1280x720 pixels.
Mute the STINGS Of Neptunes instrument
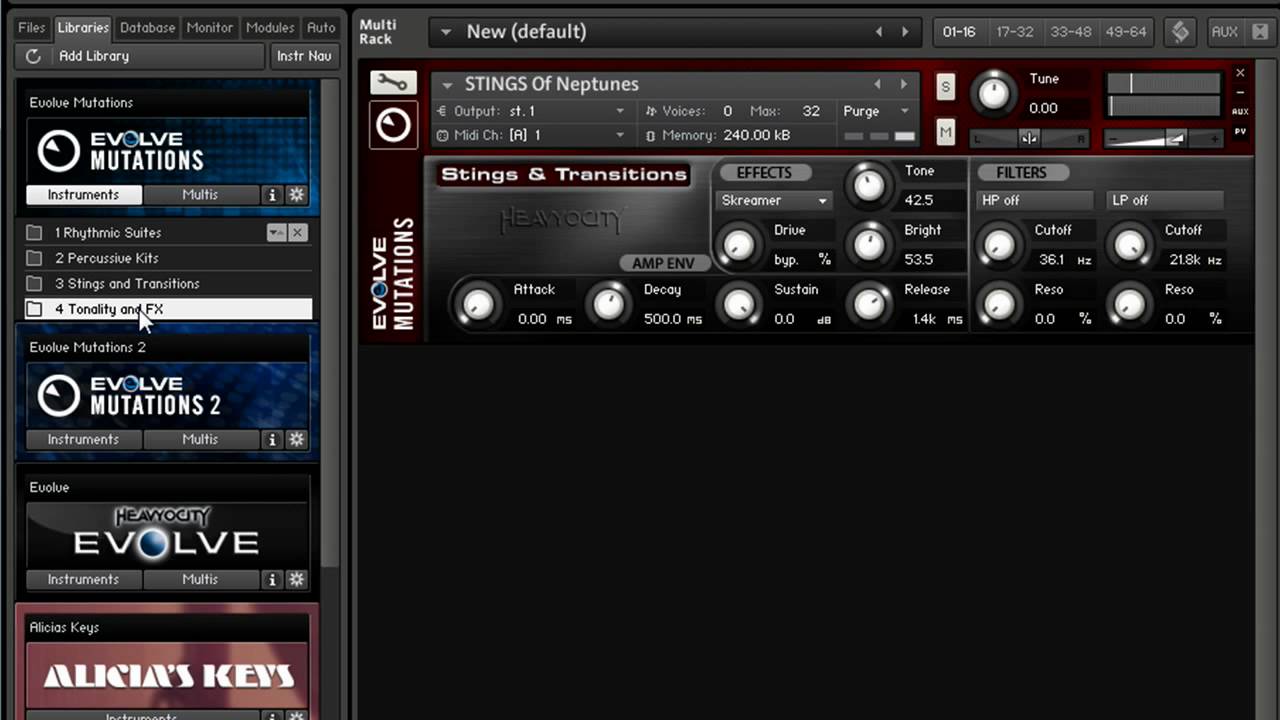point(945,131)
